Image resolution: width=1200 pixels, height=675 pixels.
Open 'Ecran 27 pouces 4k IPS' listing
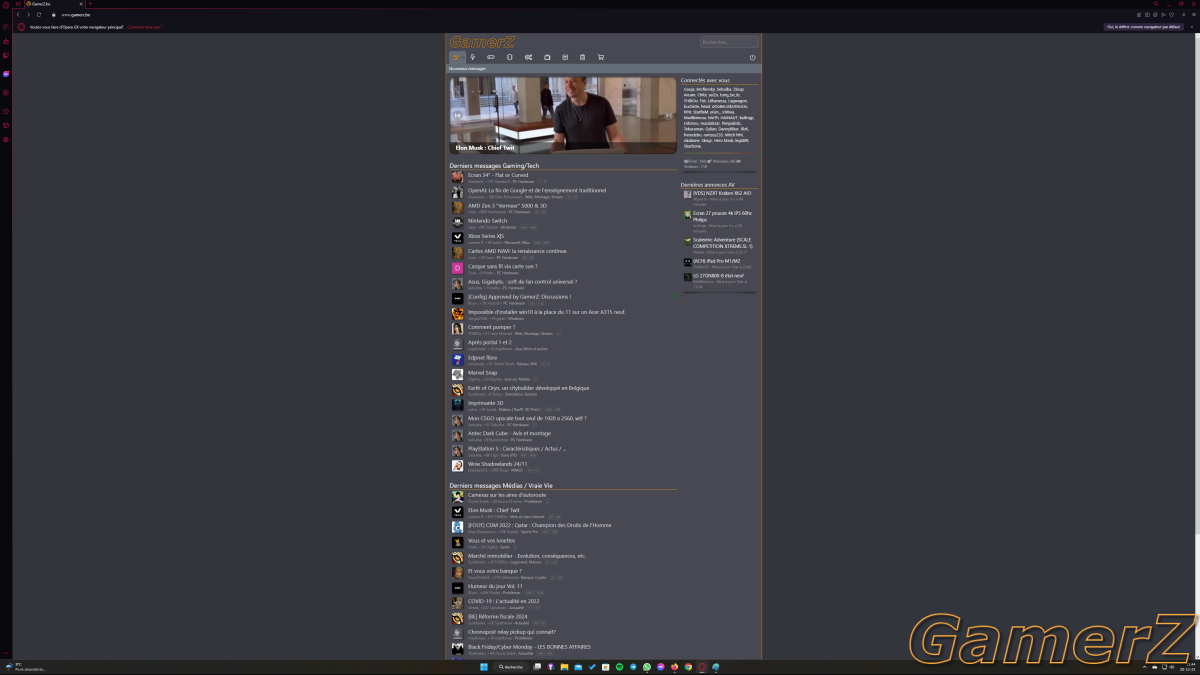(720, 216)
